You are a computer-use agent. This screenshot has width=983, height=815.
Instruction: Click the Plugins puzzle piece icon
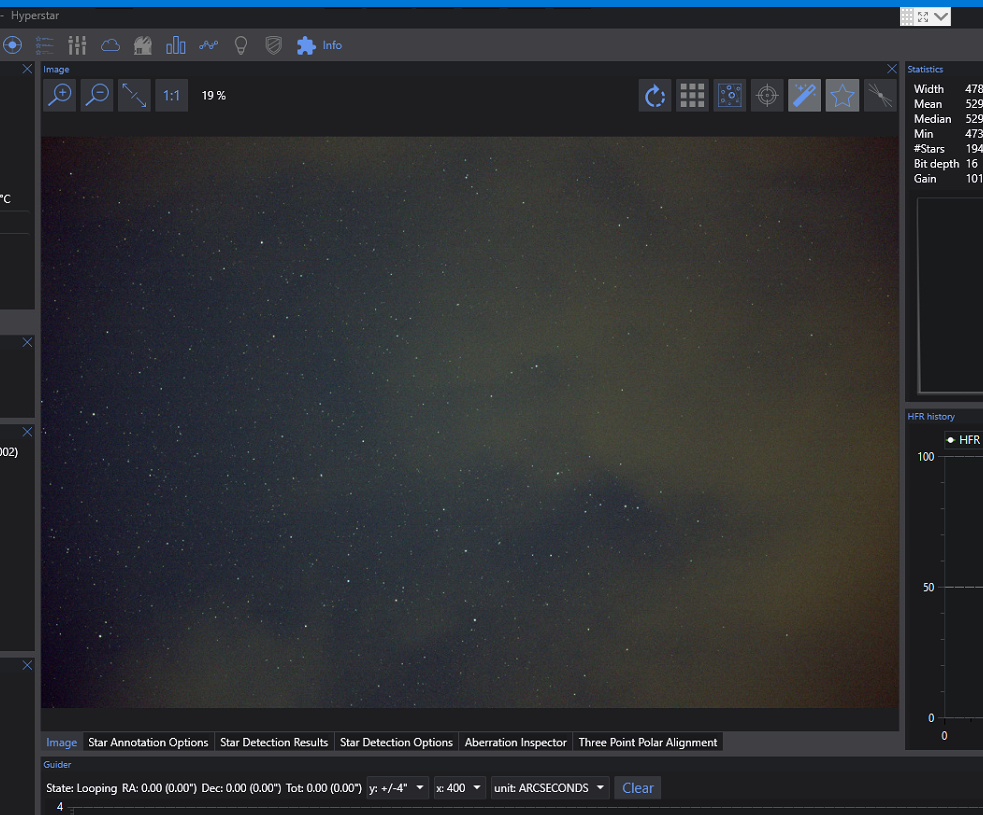click(x=305, y=45)
